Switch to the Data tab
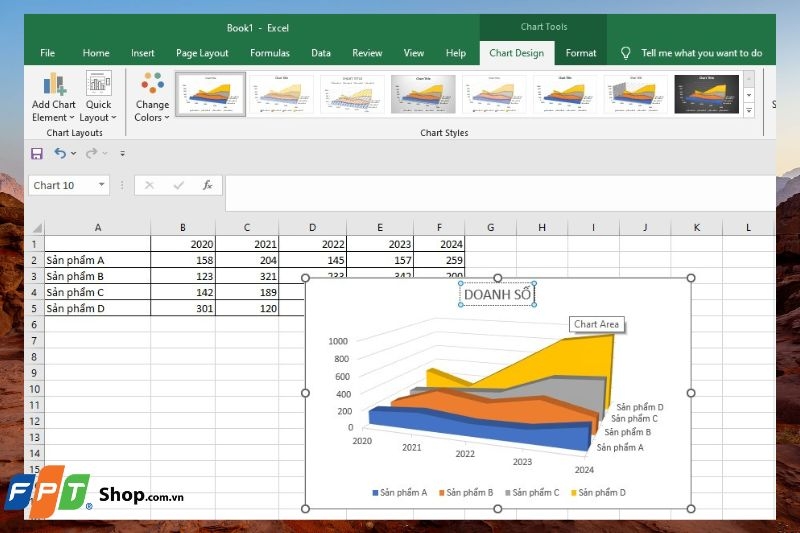Image resolution: width=800 pixels, height=533 pixels. (320, 53)
